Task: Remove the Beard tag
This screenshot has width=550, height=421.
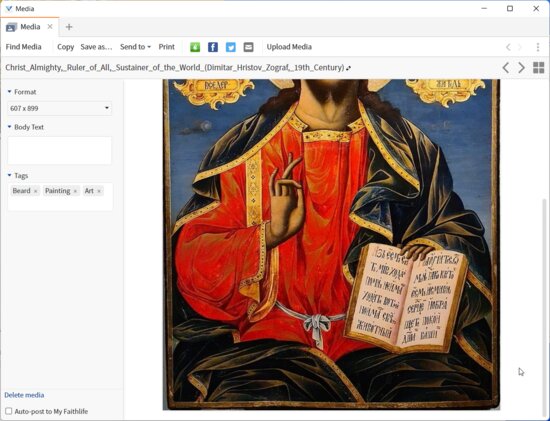Action: [35, 191]
